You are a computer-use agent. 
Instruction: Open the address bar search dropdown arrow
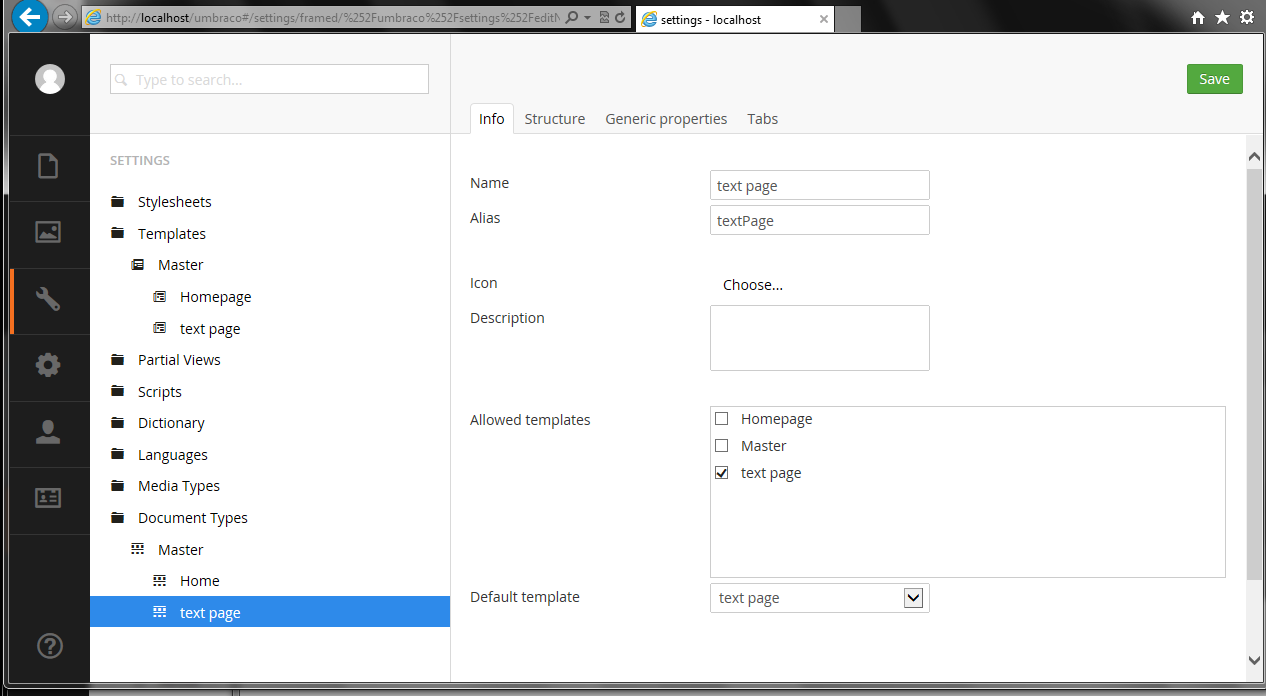point(587,18)
